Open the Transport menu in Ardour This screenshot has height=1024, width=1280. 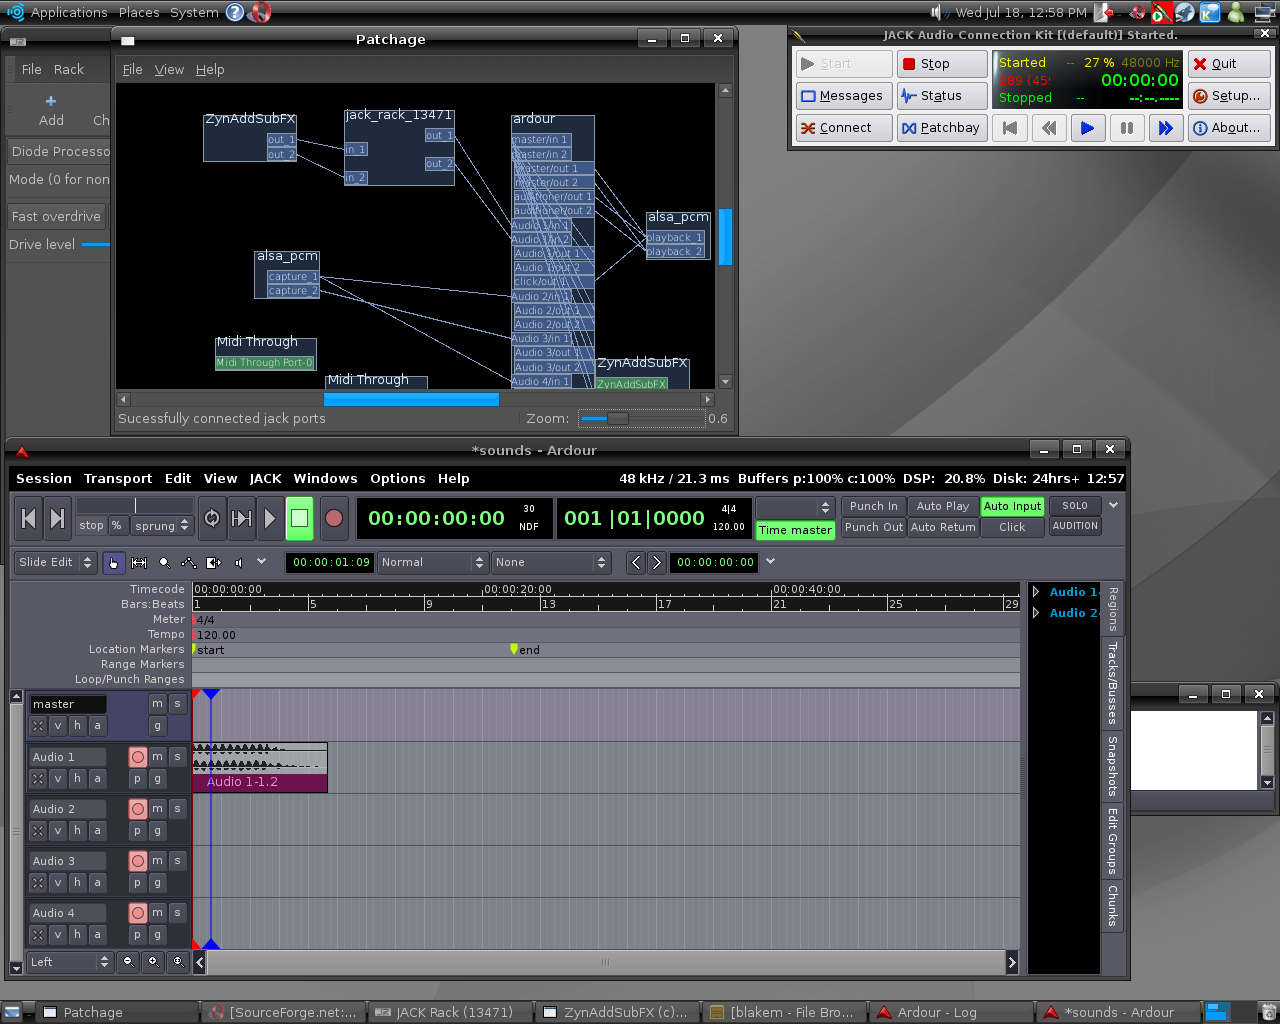(x=118, y=479)
